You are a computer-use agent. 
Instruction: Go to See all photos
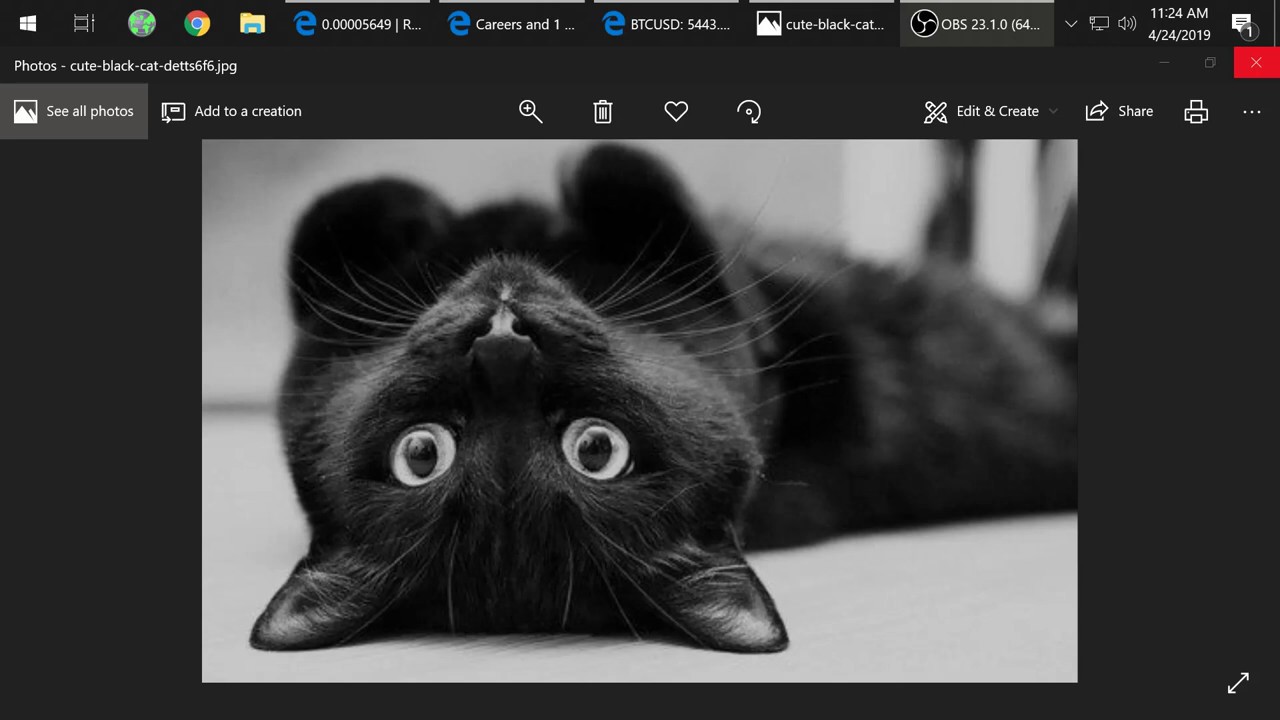[x=74, y=111]
